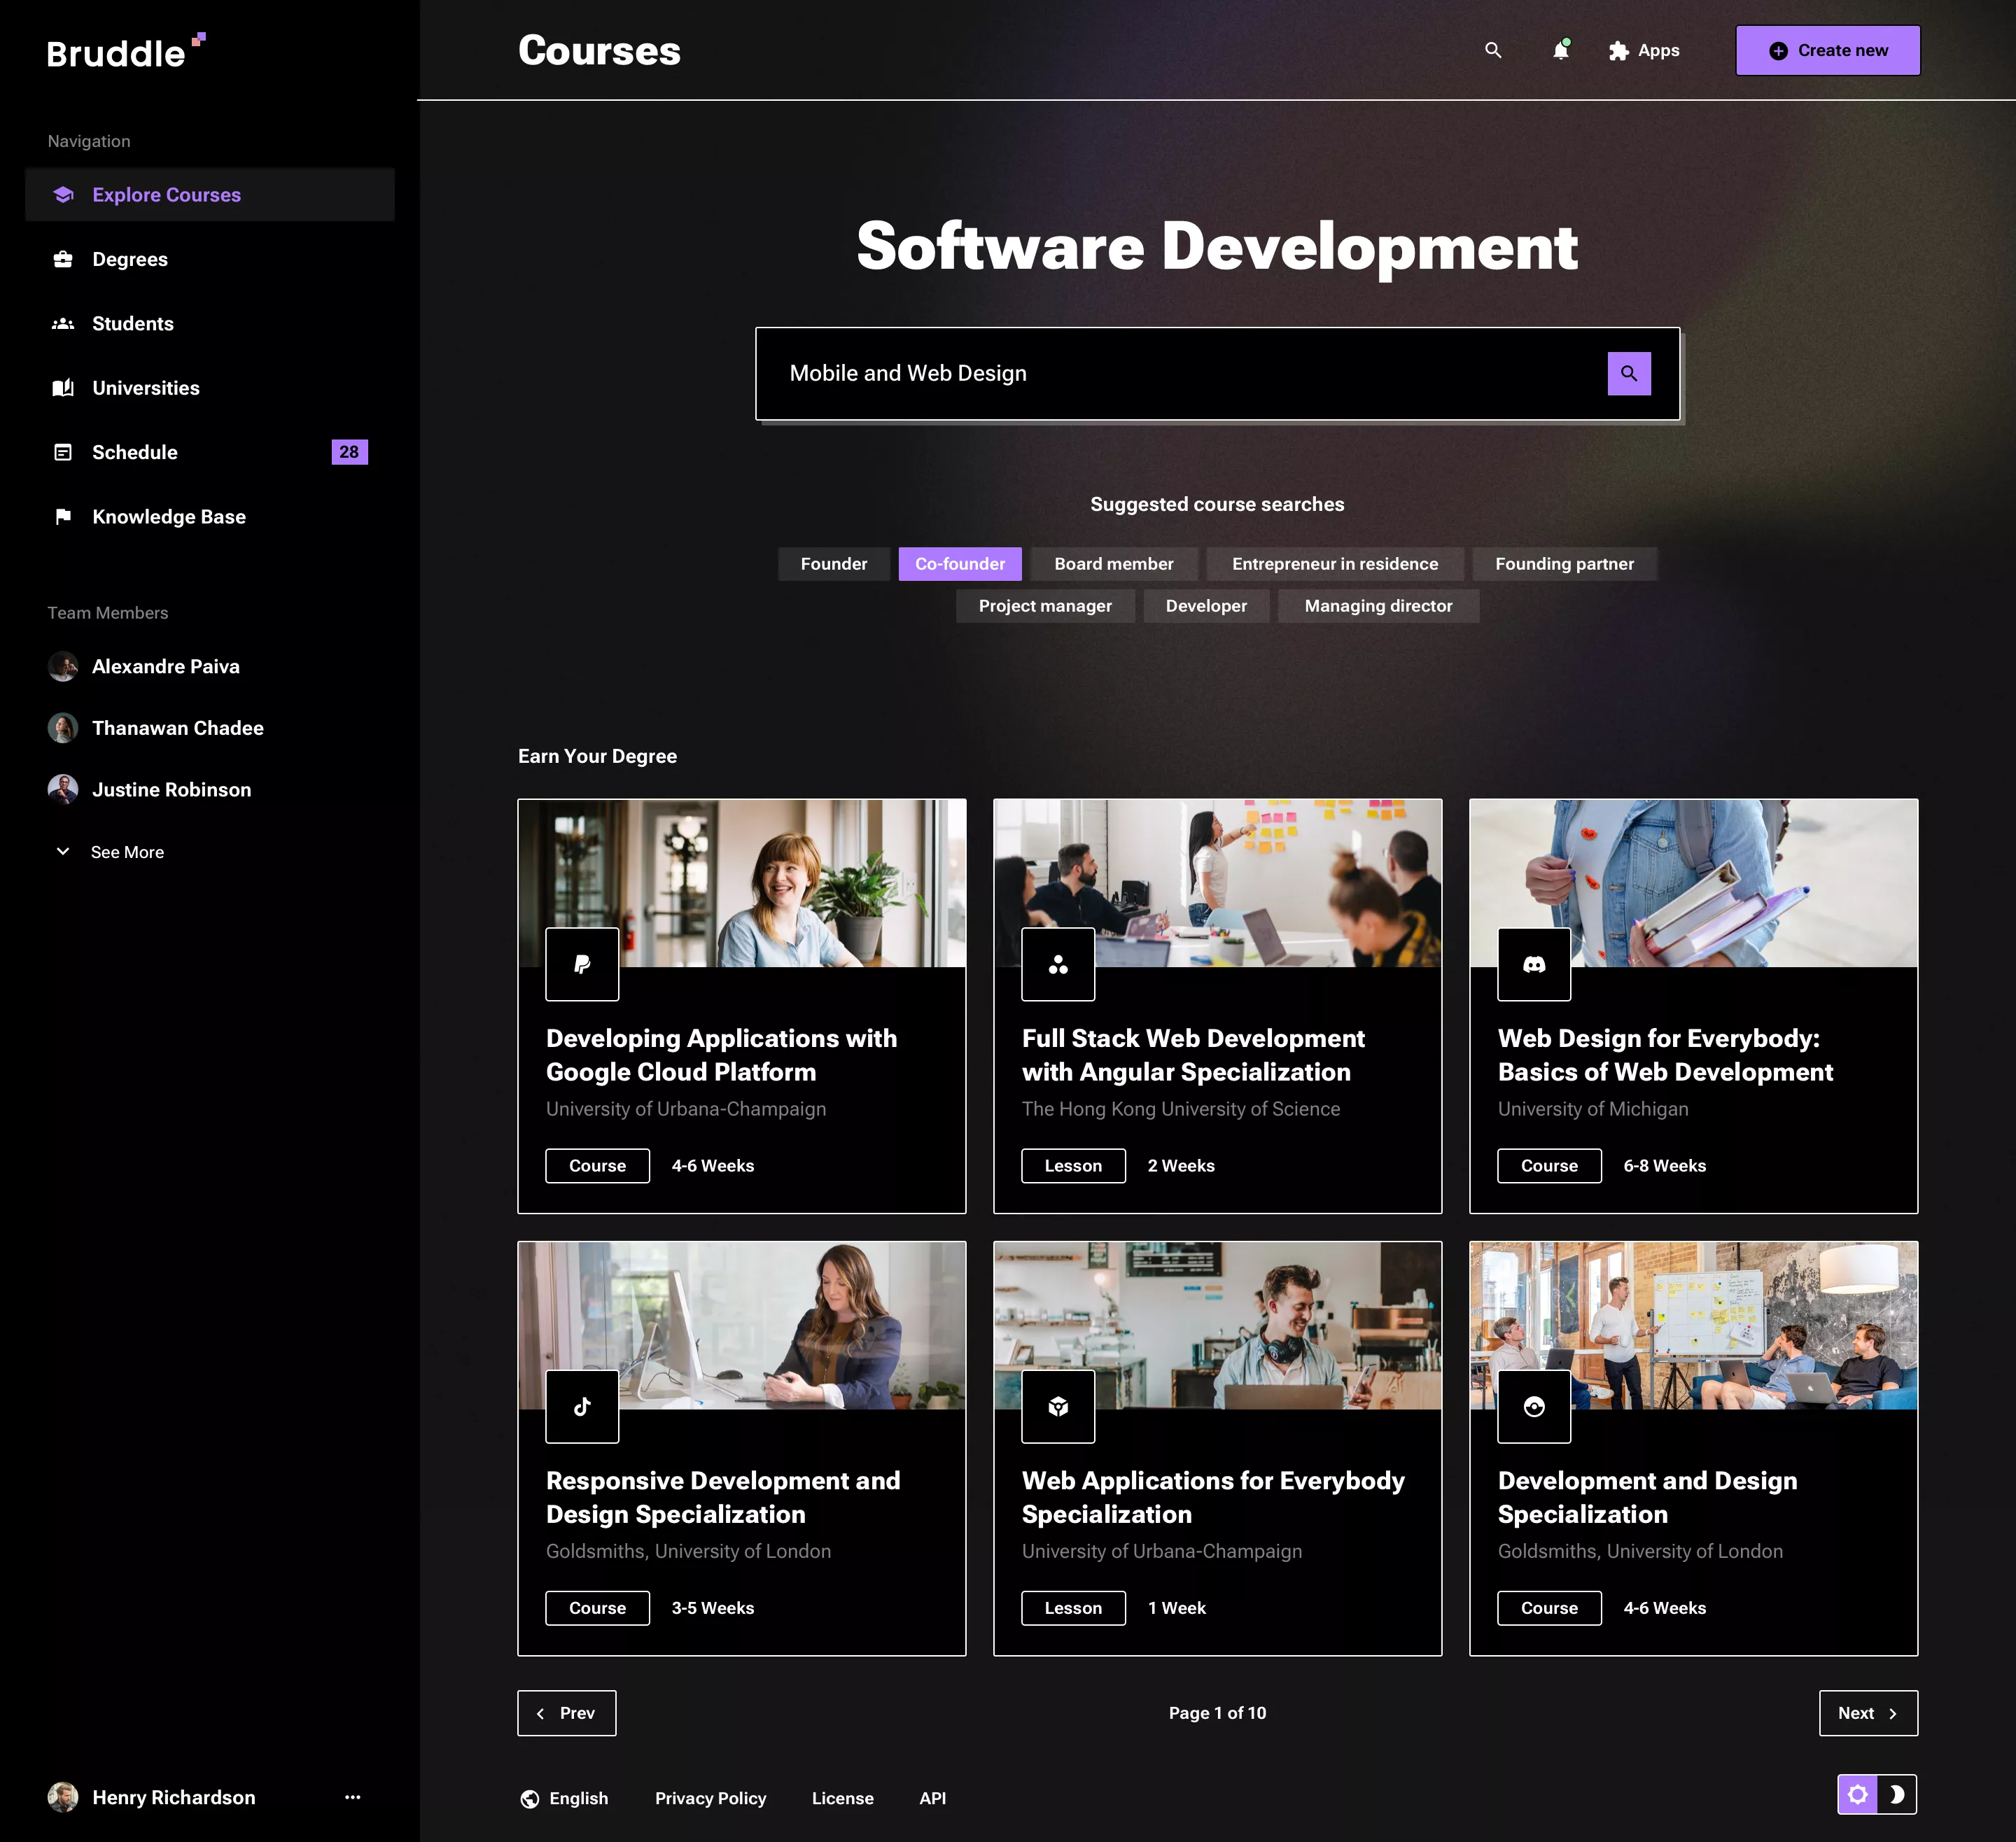Click inside the Mobile and Web Design search field
The image size is (2016, 1842).
(1100, 373)
